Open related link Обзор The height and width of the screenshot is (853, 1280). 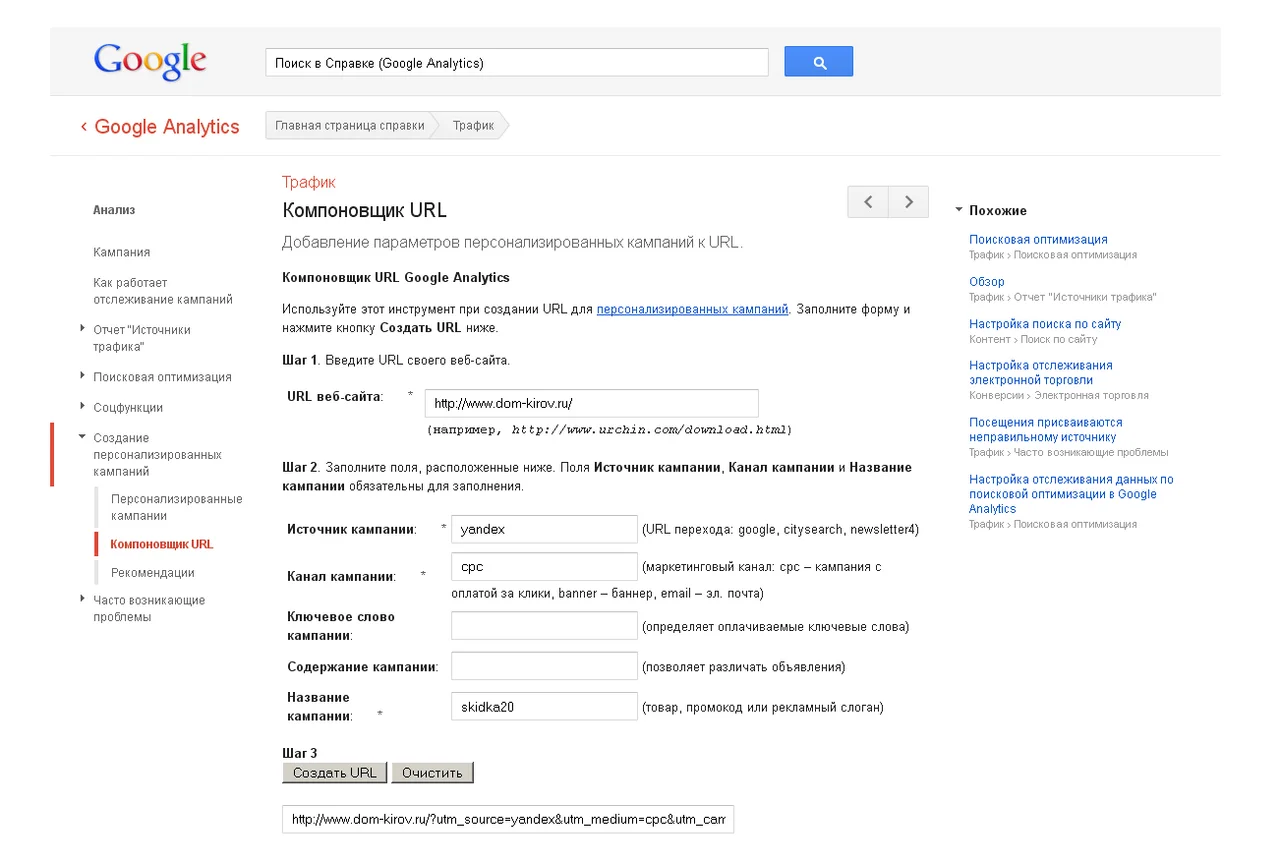(x=987, y=282)
